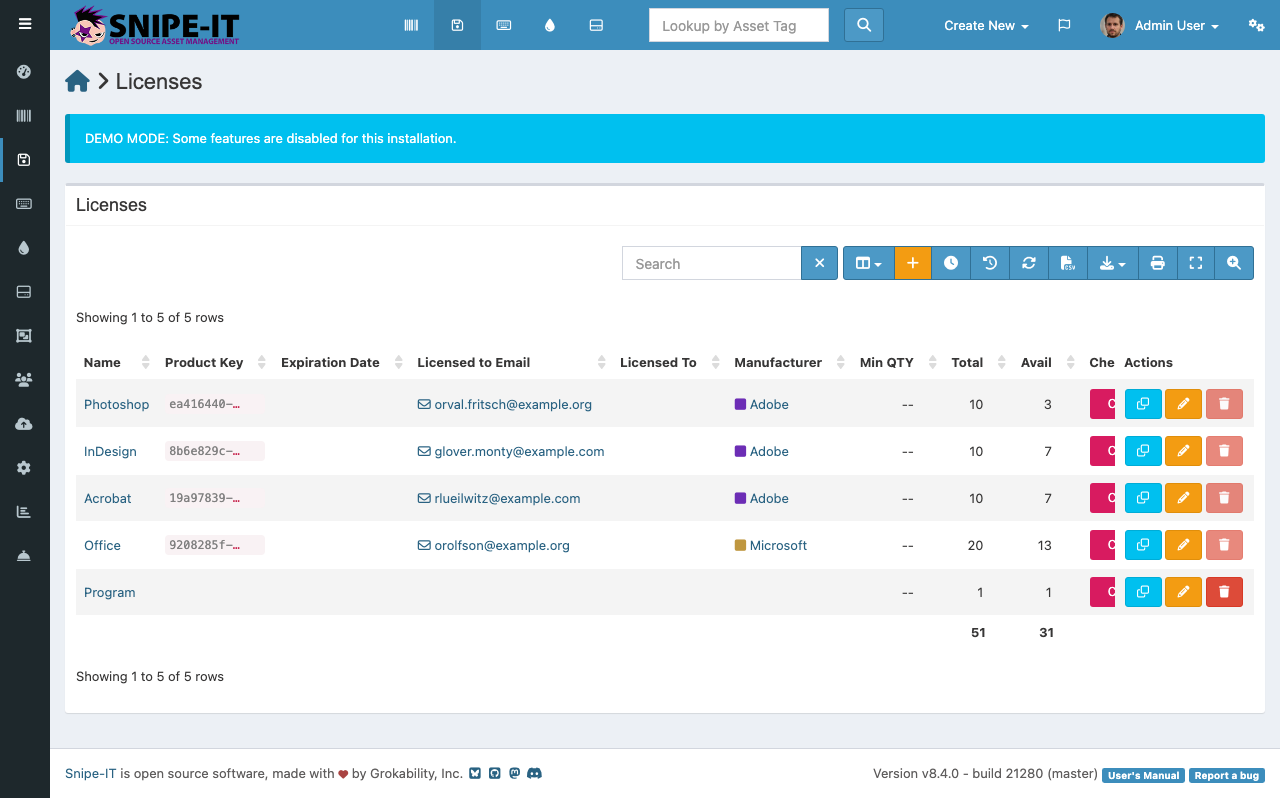
Task: Open People icon in sidebar
Action: pyautogui.click(x=24, y=380)
